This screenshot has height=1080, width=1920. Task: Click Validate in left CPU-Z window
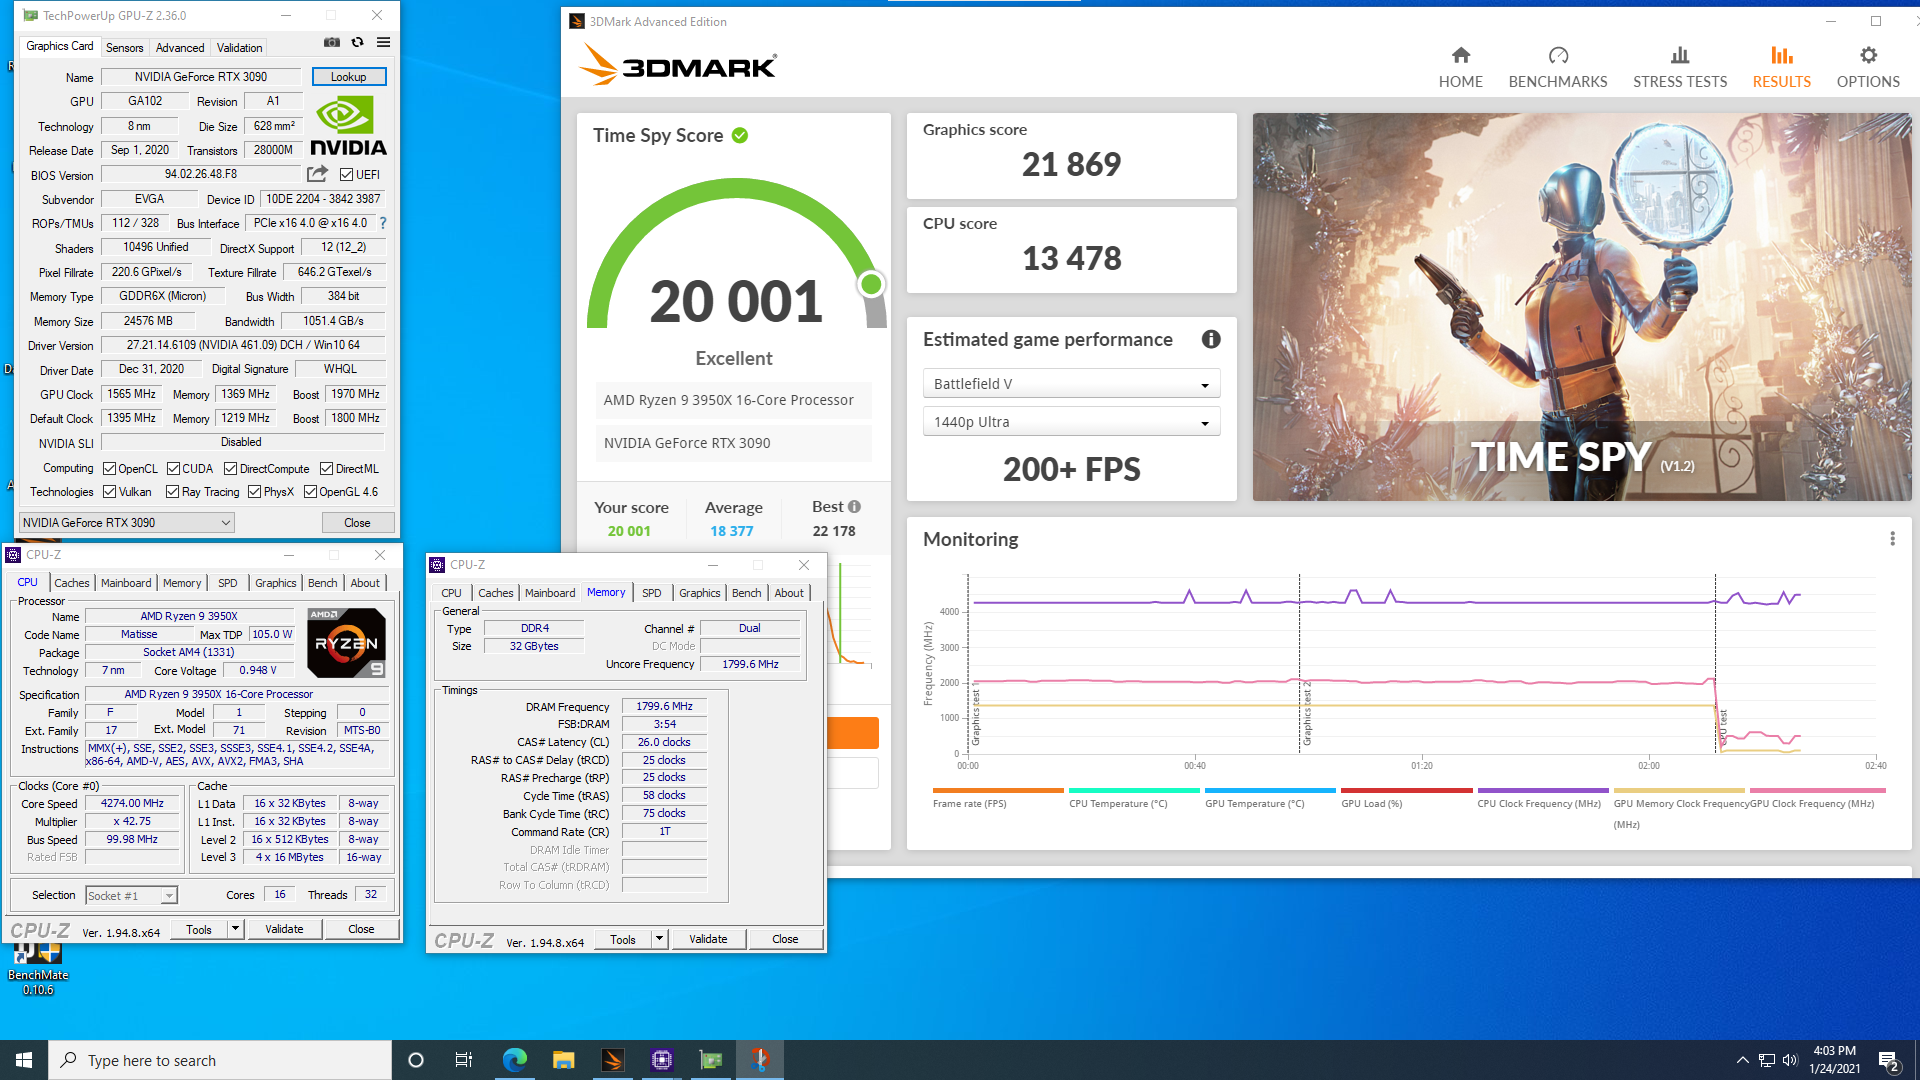point(284,929)
